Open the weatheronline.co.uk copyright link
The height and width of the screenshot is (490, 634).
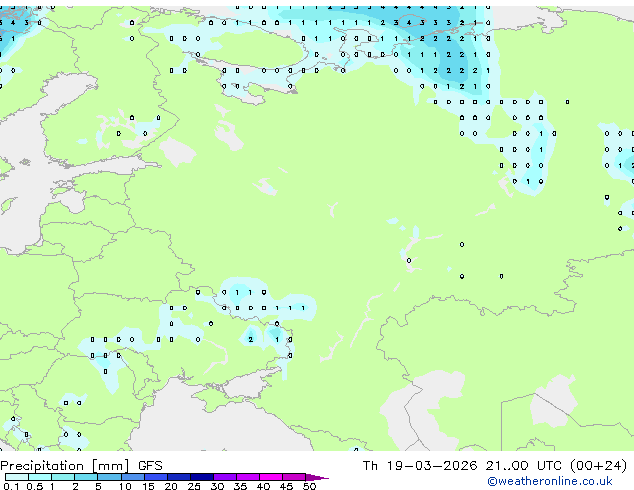[550, 481]
